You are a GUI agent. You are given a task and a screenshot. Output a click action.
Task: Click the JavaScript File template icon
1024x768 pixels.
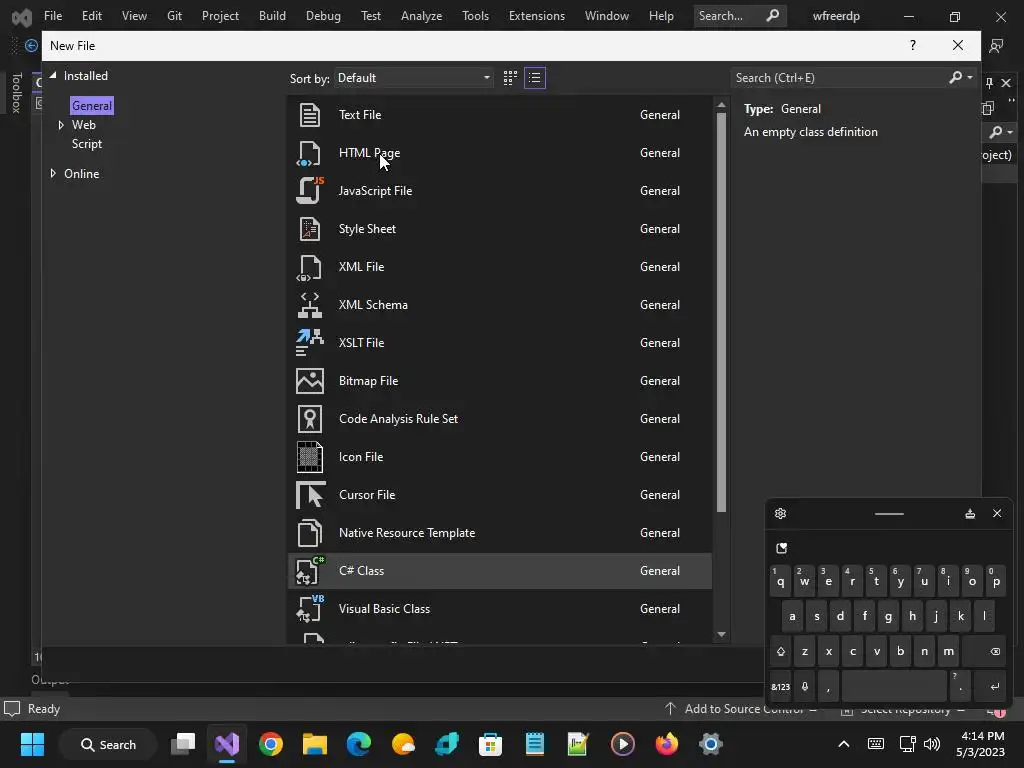(310, 191)
